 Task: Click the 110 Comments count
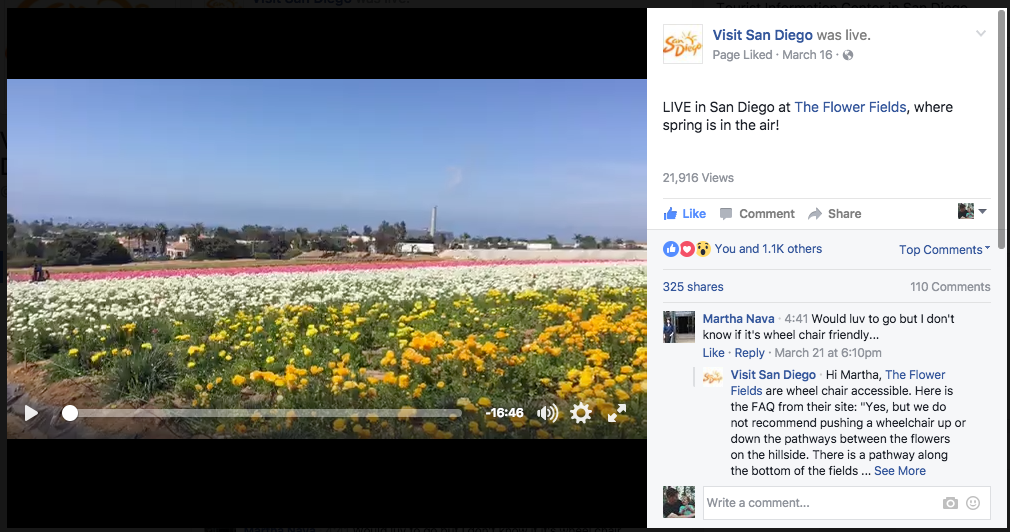click(x=950, y=287)
